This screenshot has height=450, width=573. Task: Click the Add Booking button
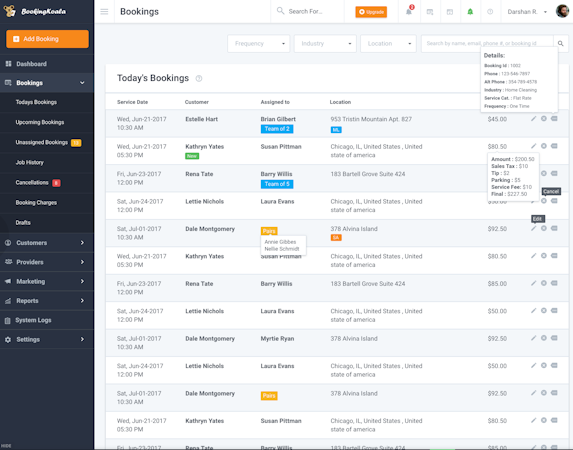(48, 39)
